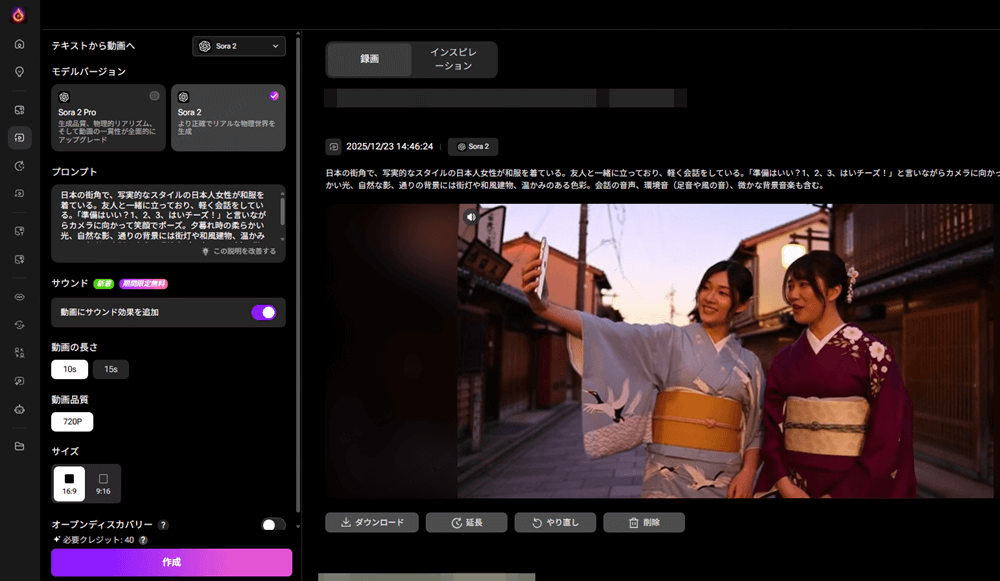Click the lightbulb icon in the left sidebar
Screen dimensions: 1000x581
click(19, 71)
